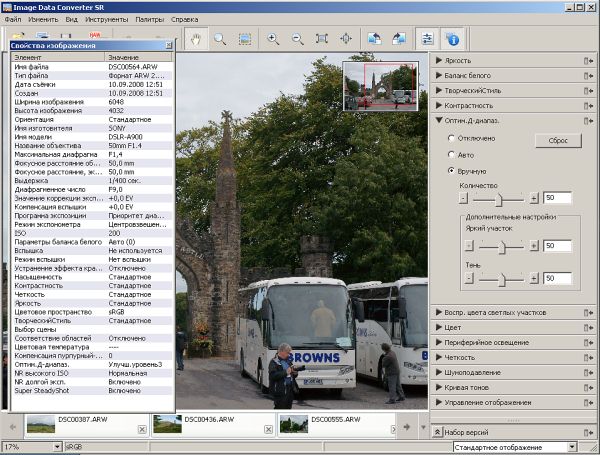The height and width of the screenshot is (455, 600).
Task: Click the pin icon on Периферийное освещение row
Action: pos(589,342)
